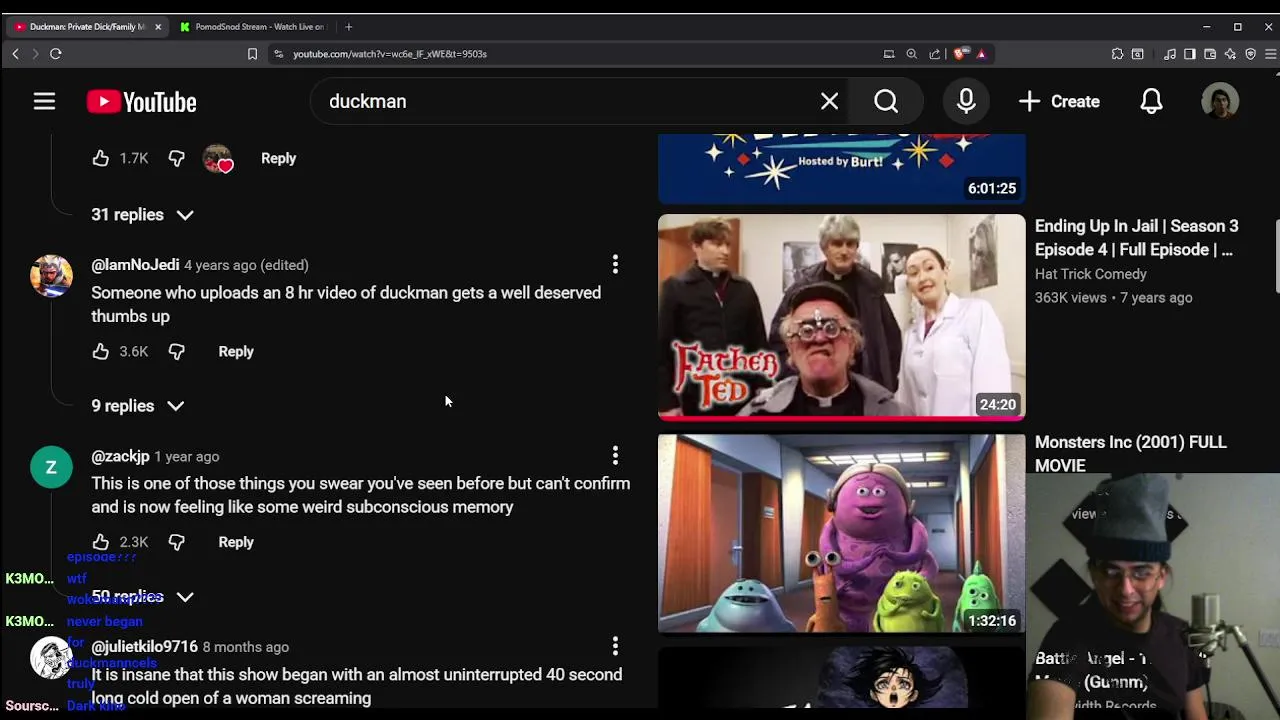The image size is (1280, 720).
Task: Dislike the @IamNoJedi comment
Action: 176,351
